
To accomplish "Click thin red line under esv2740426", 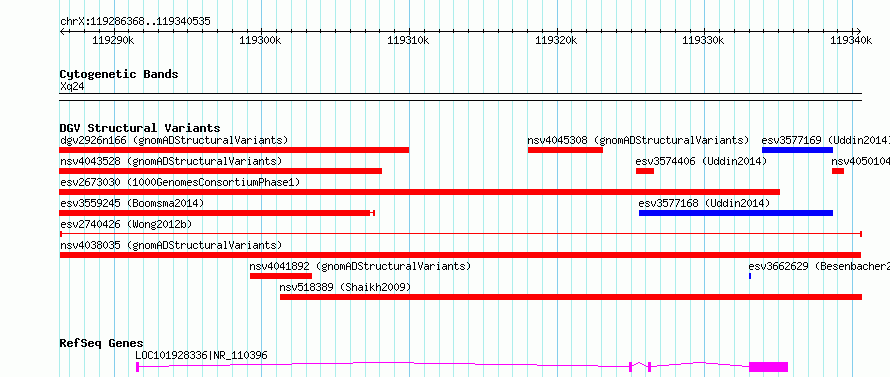I will (x=461, y=233).
